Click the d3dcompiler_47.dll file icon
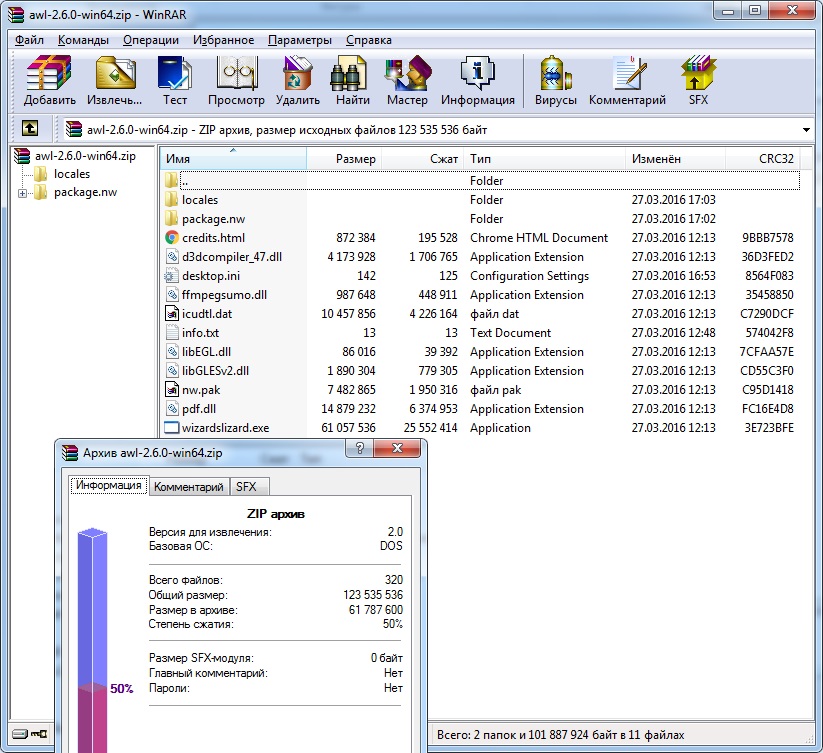The height and width of the screenshot is (753, 823). coord(172,257)
